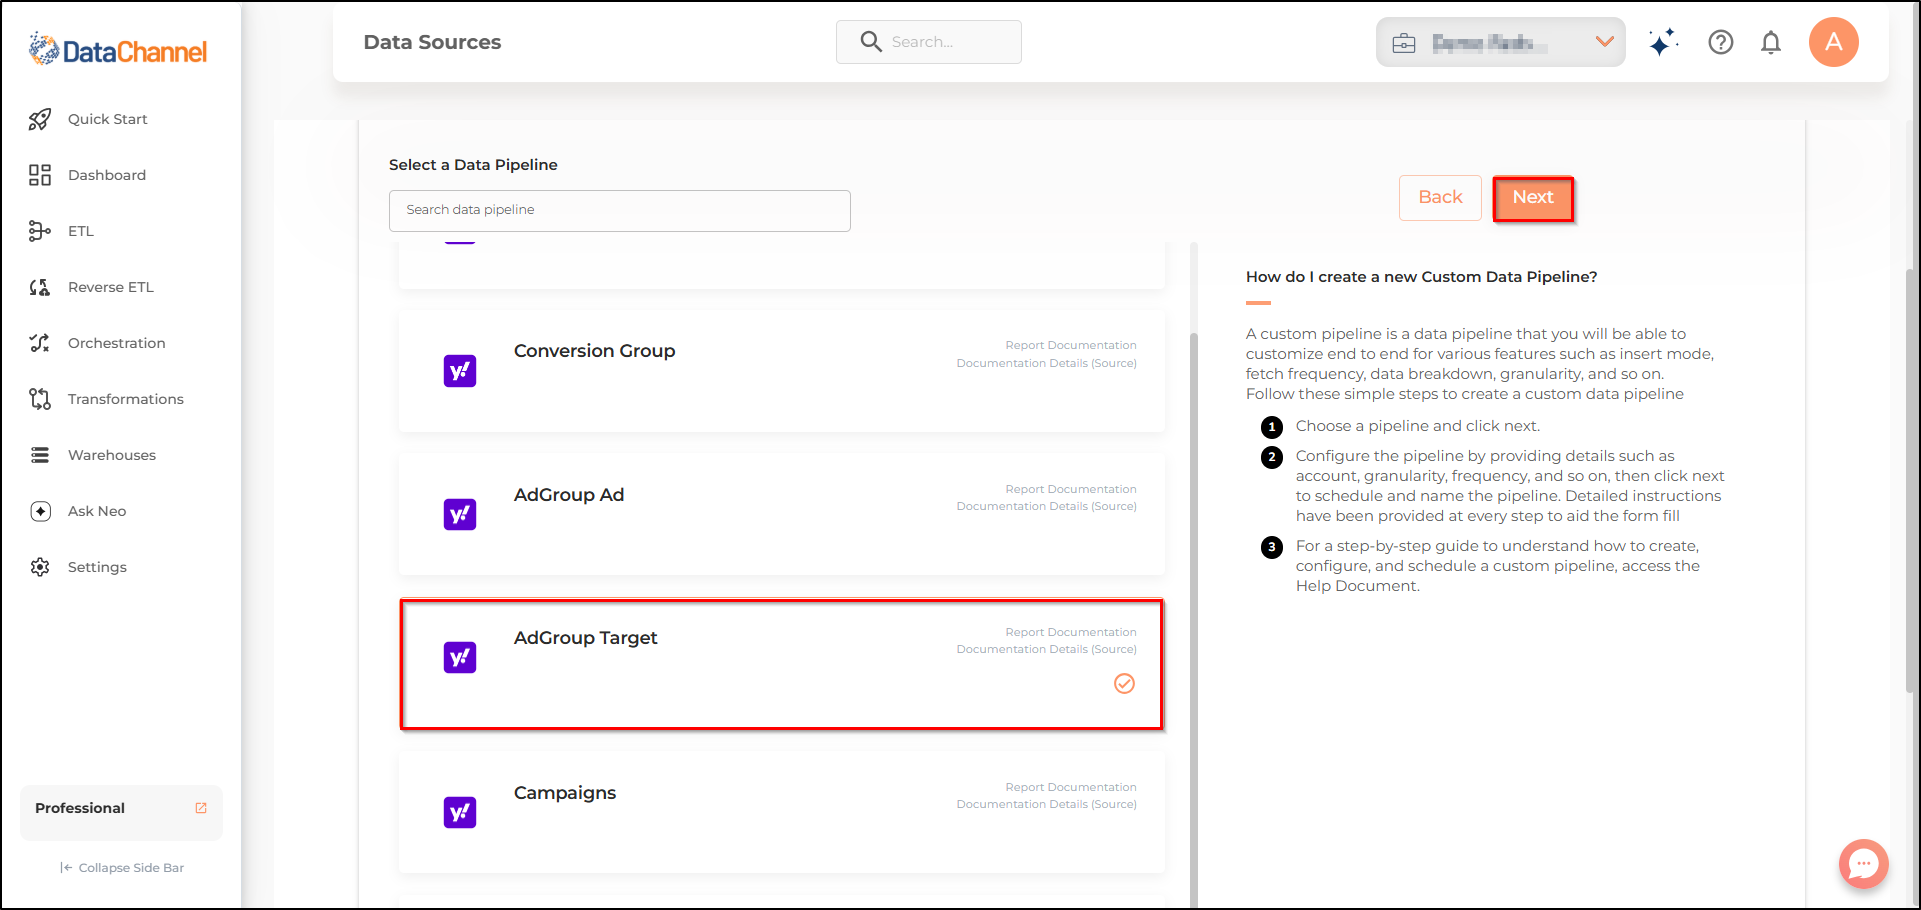This screenshot has width=1921, height=910.
Task: Open the notifications bell
Action: tap(1771, 42)
